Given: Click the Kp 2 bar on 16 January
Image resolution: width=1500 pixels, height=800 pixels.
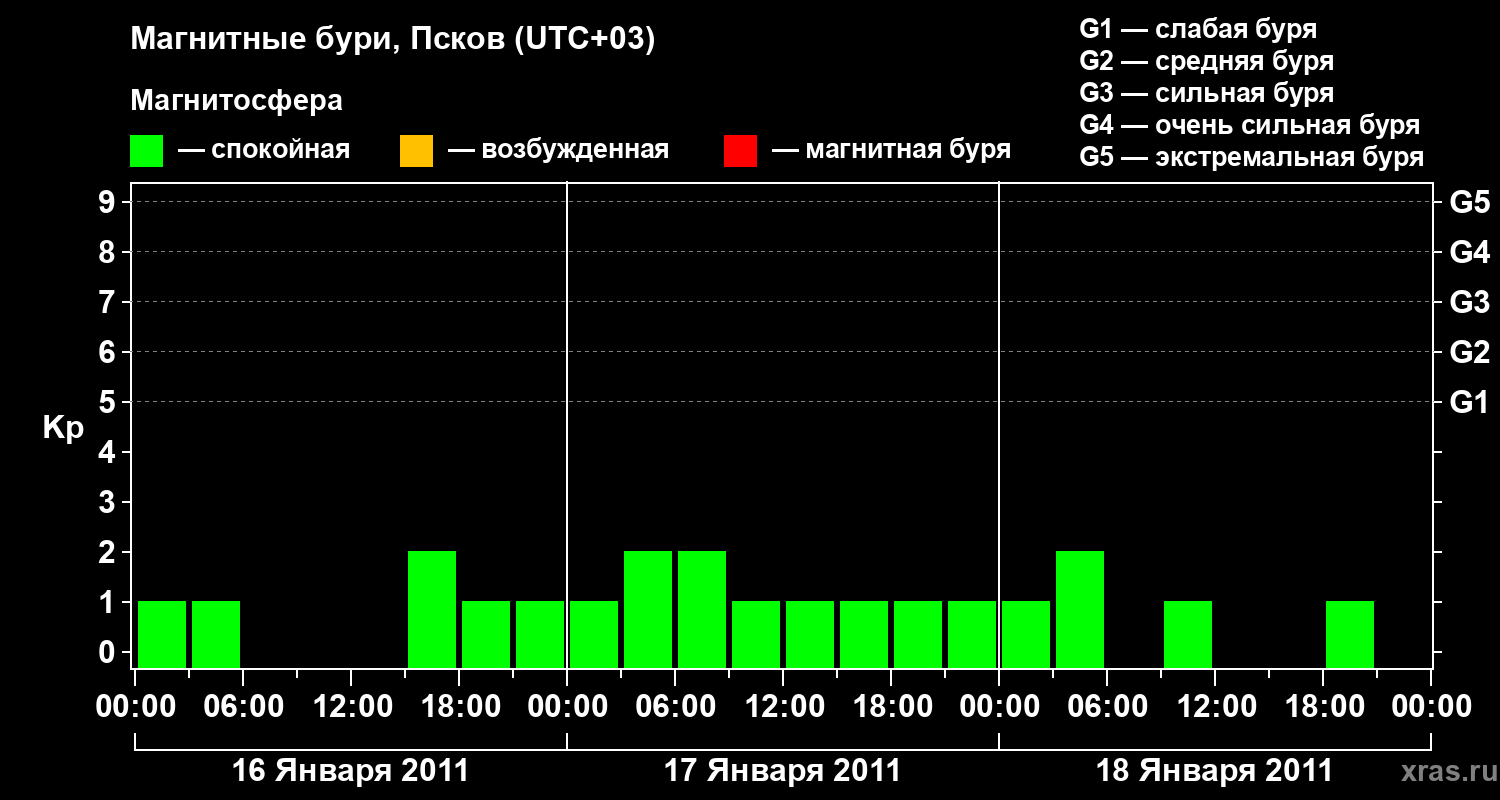Looking at the screenshot, I should pos(432,609).
